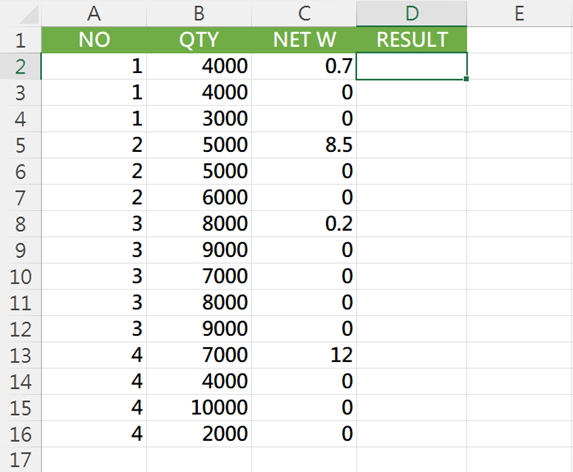Select cell B10 with value 7000

199,277
